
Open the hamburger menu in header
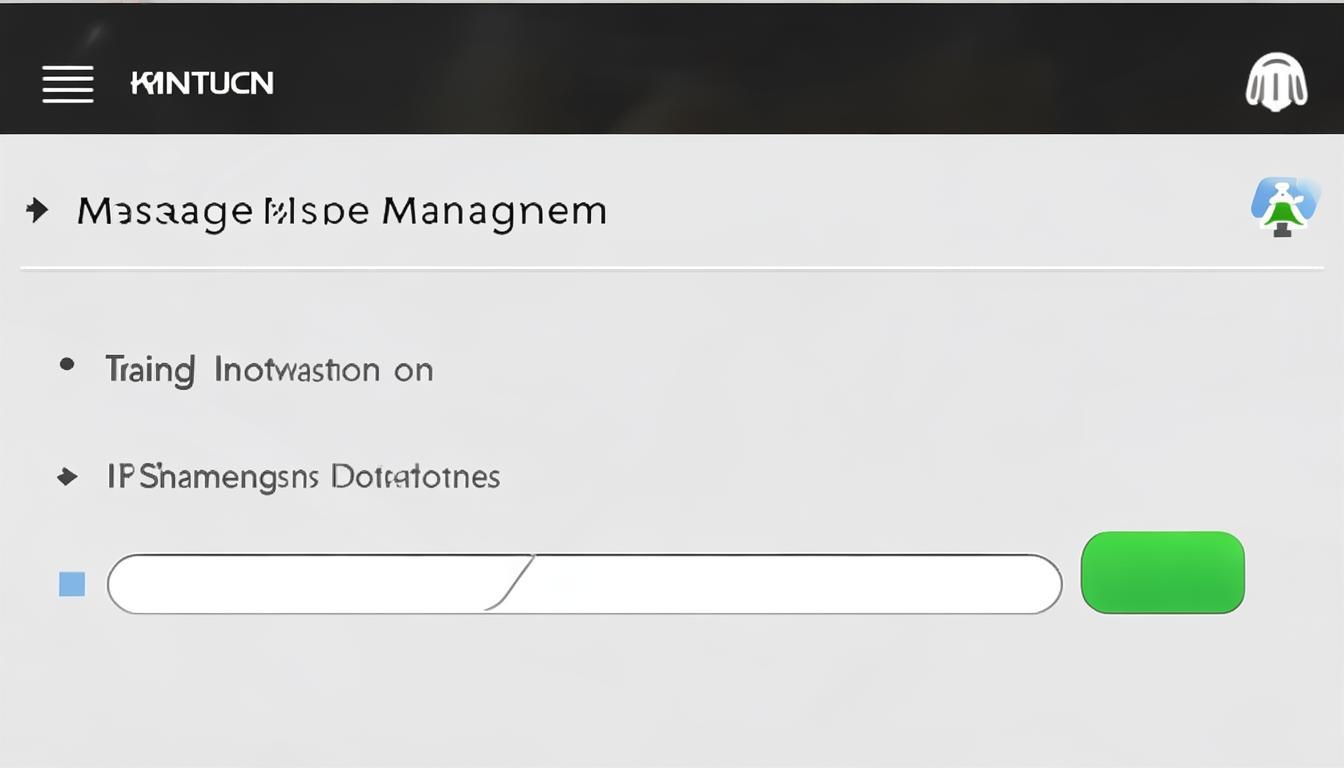point(68,84)
